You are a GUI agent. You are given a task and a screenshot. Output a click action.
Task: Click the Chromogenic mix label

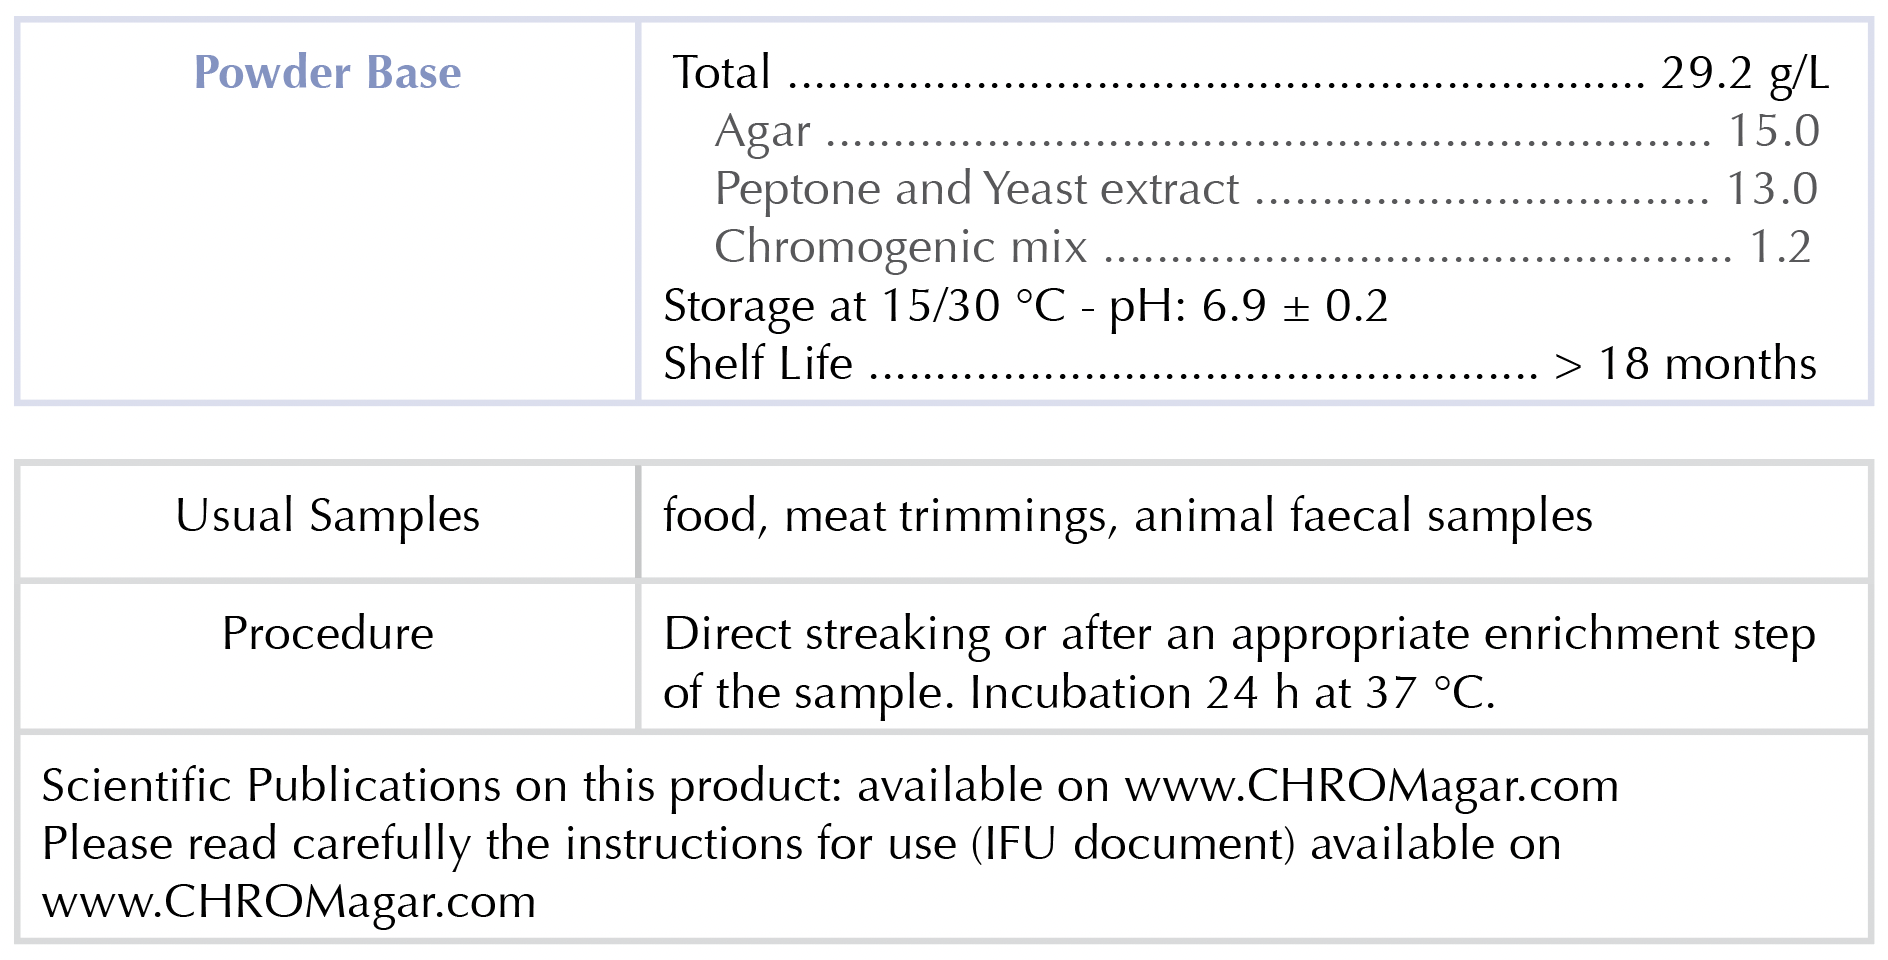click(900, 247)
